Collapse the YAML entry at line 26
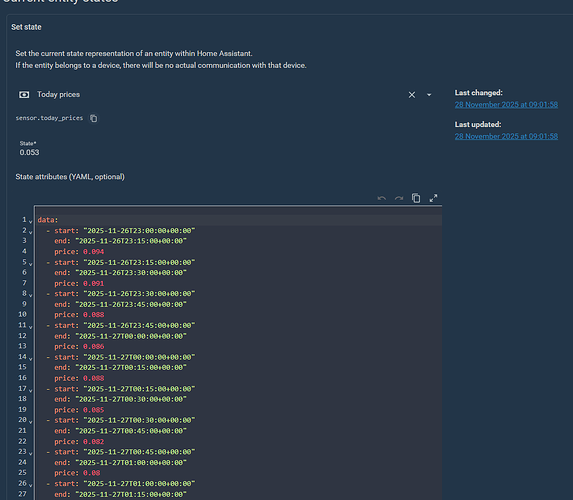The height and width of the screenshot is (500, 573). point(30,485)
